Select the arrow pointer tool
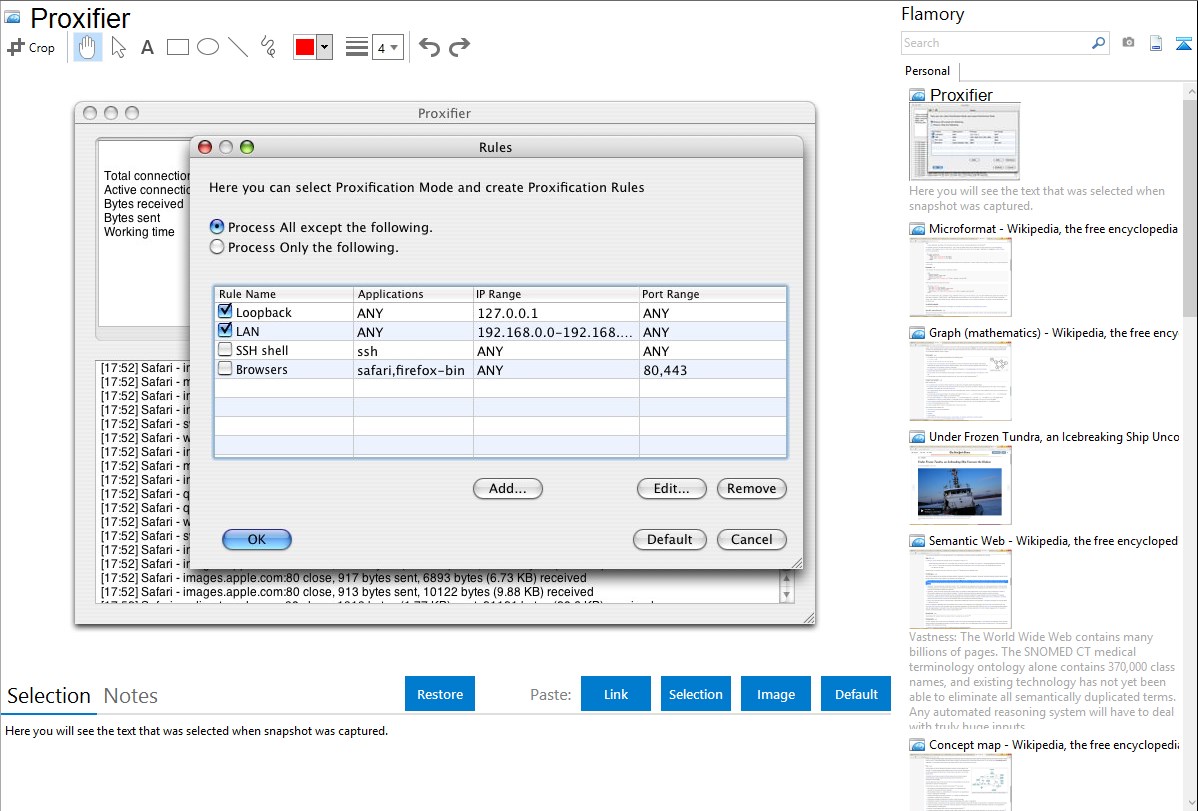1198x811 pixels. (118, 47)
